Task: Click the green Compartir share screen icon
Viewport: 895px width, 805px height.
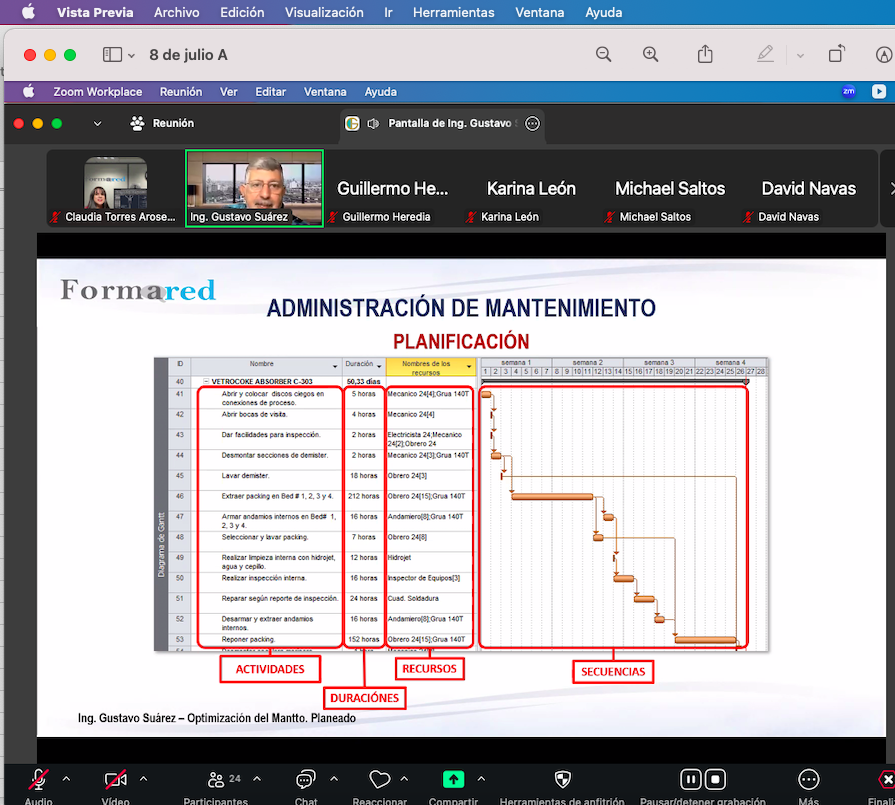Action: 453,779
